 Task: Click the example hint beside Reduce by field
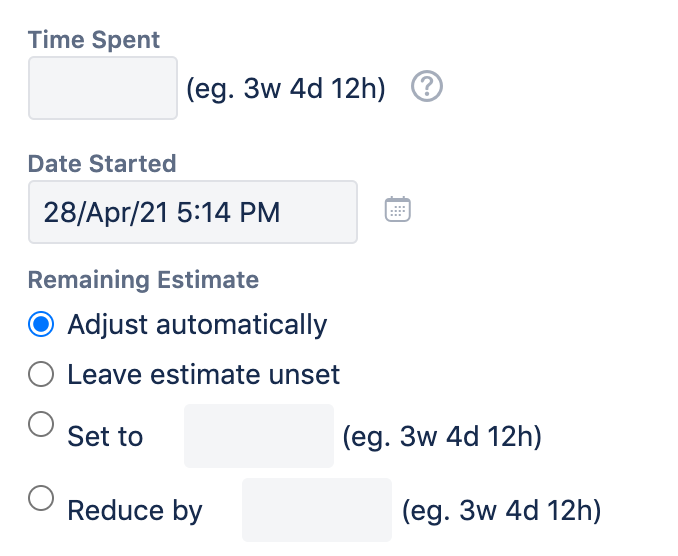[x=501, y=511]
